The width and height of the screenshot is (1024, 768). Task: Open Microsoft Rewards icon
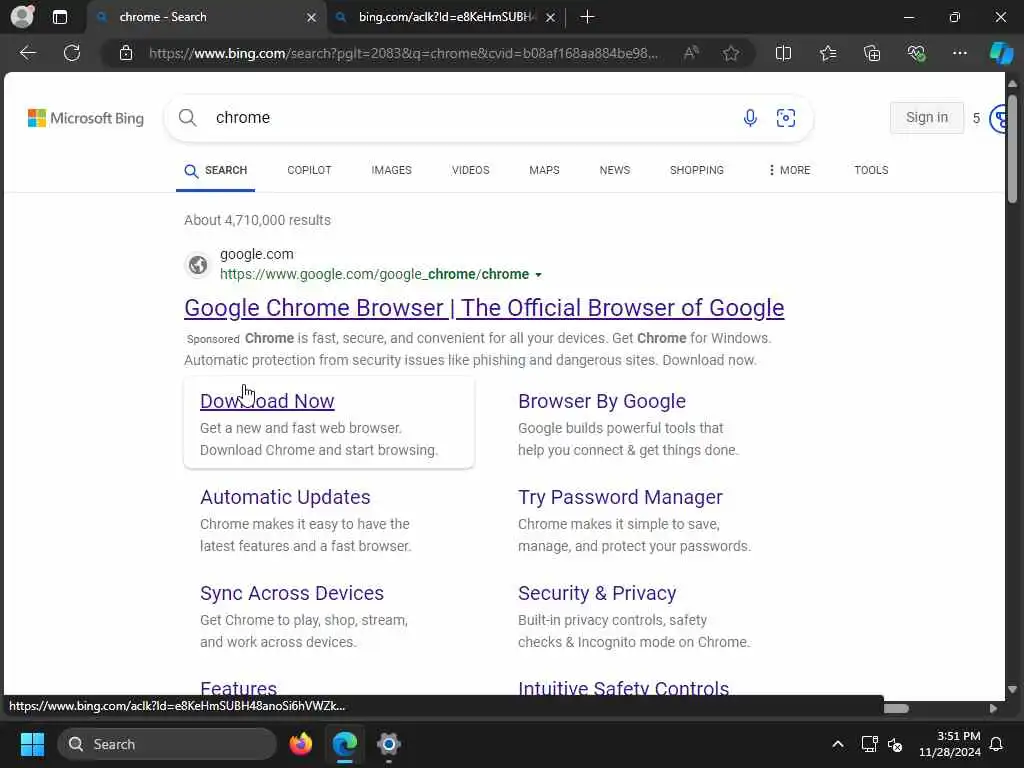pos(997,118)
